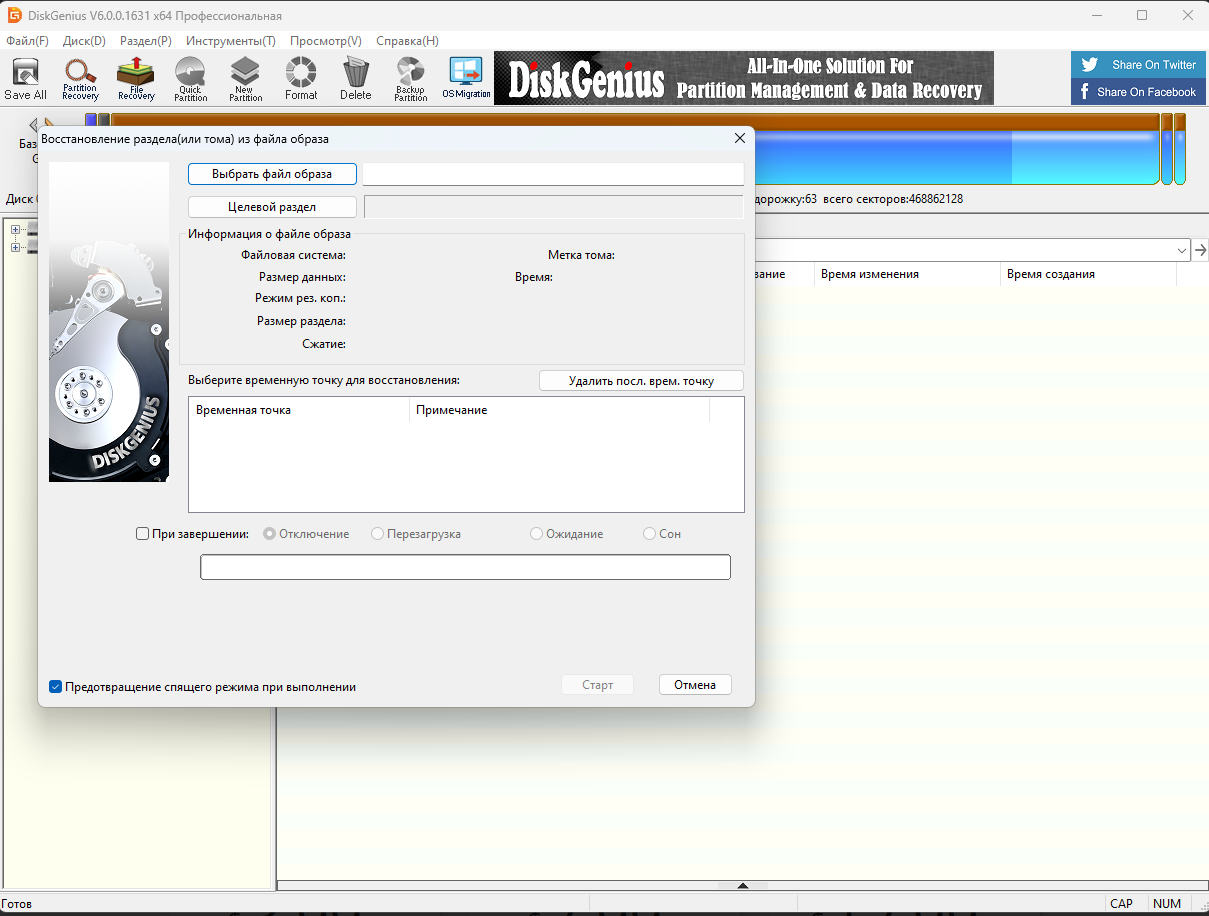Viewport: 1209px width, 916px height.
Task: Click the Метка тома: label
Action: click(581, 255)
